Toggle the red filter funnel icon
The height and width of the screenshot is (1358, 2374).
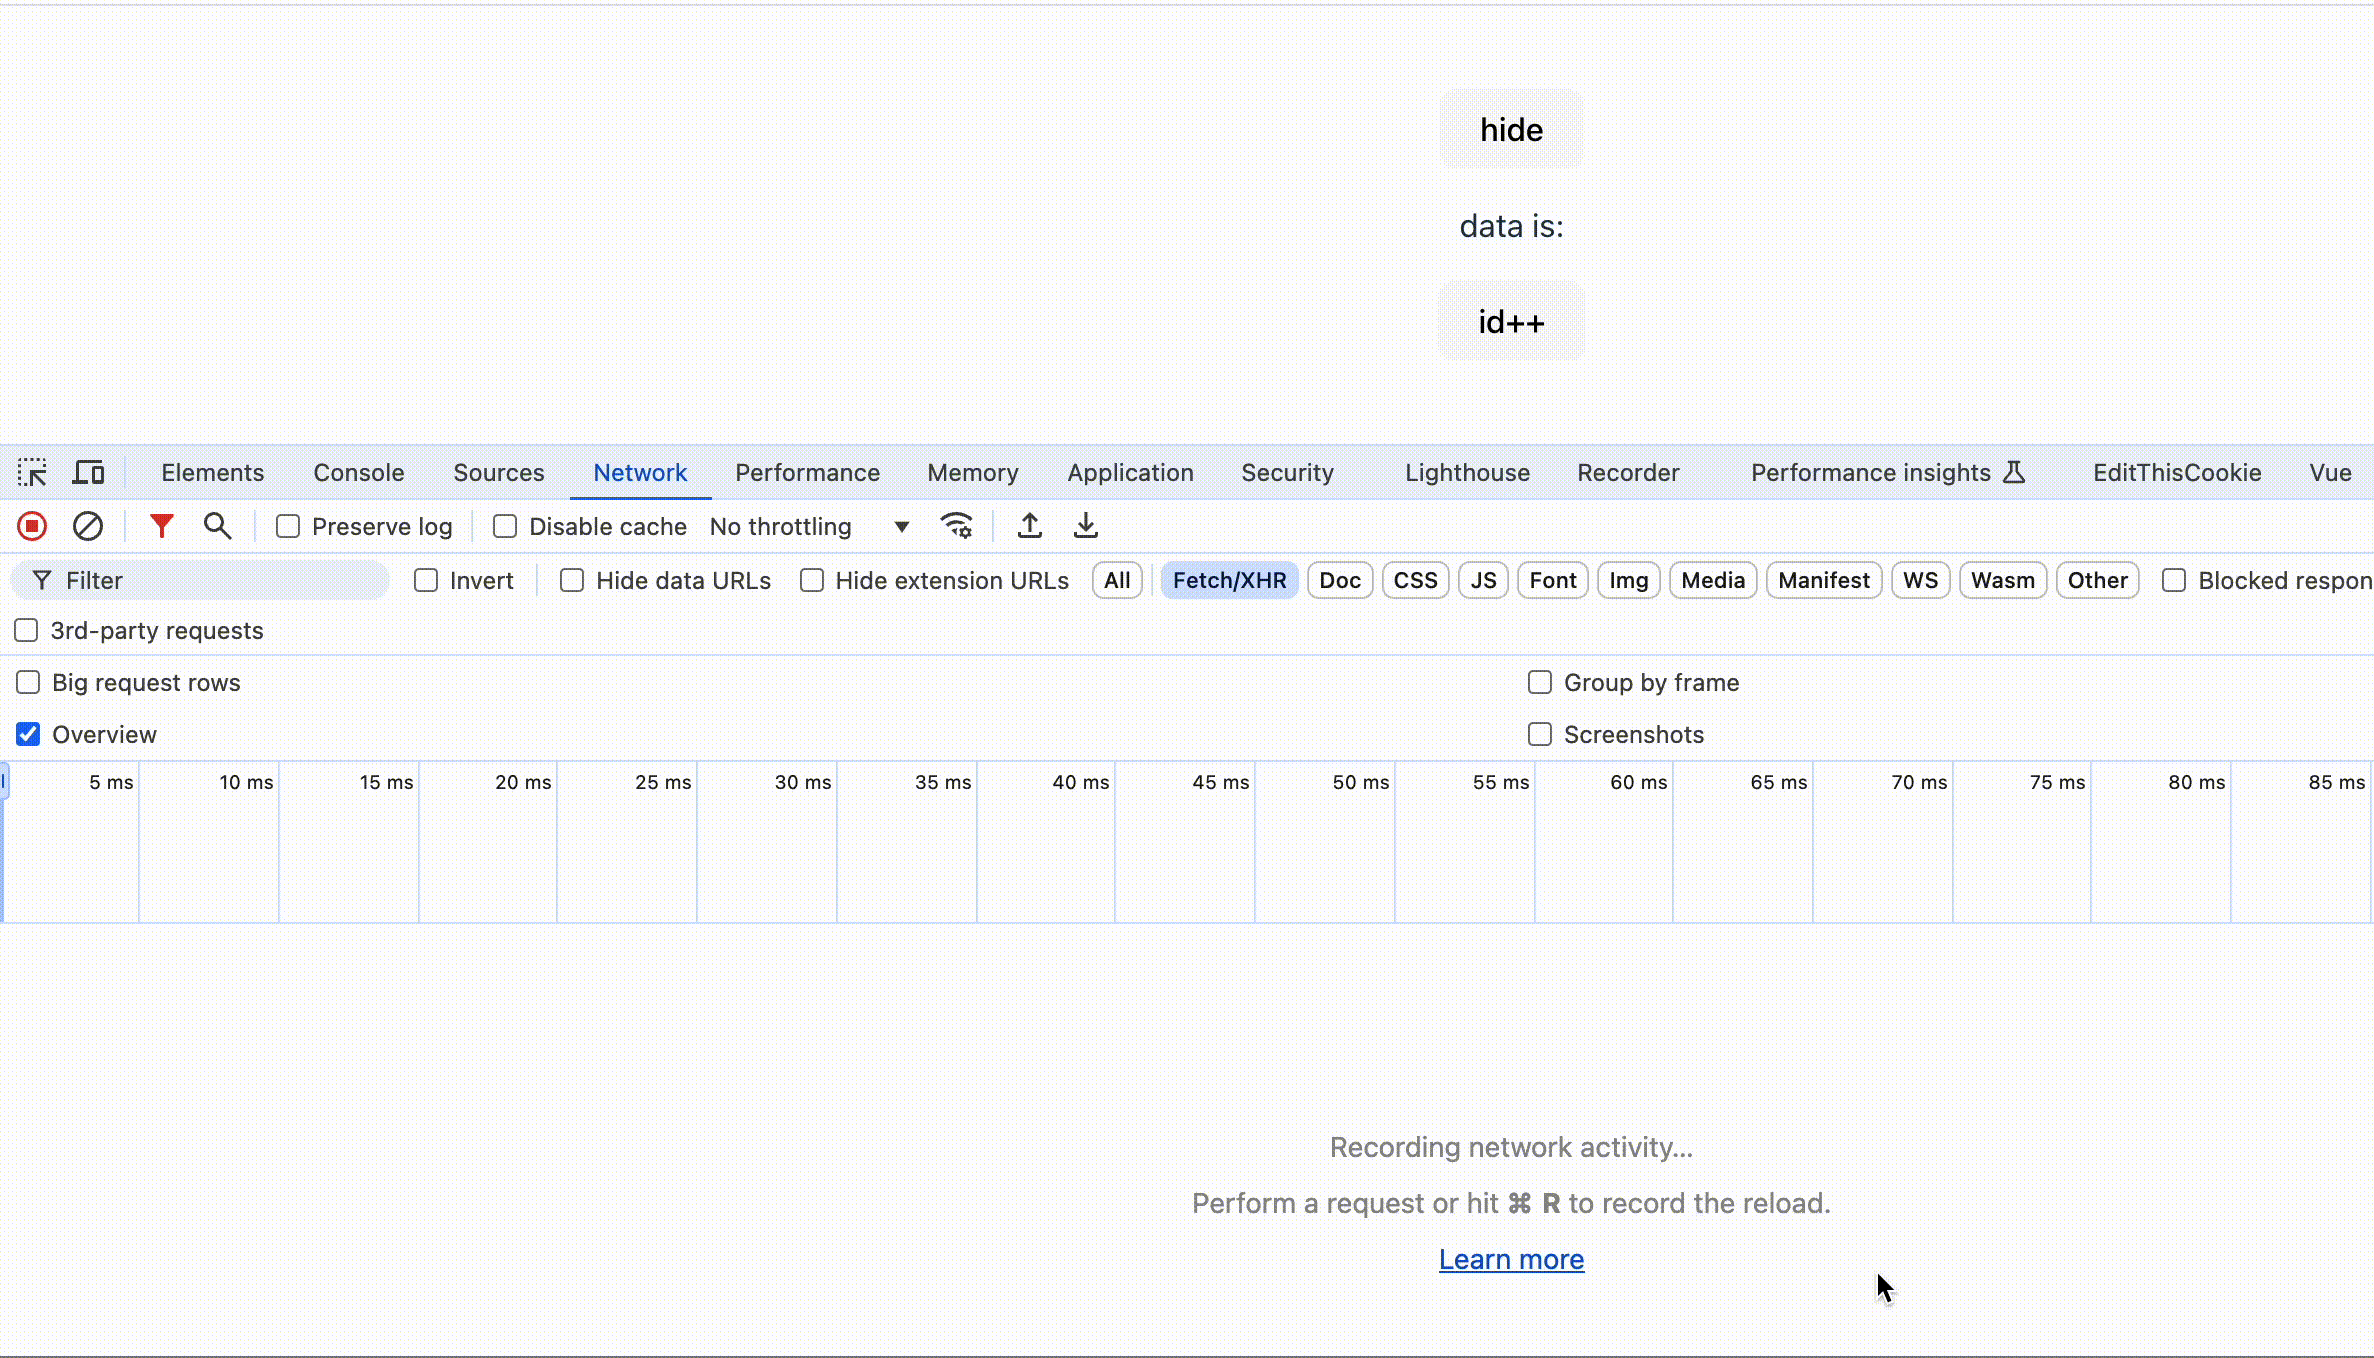pyautogui.click(x=161, y=526)
